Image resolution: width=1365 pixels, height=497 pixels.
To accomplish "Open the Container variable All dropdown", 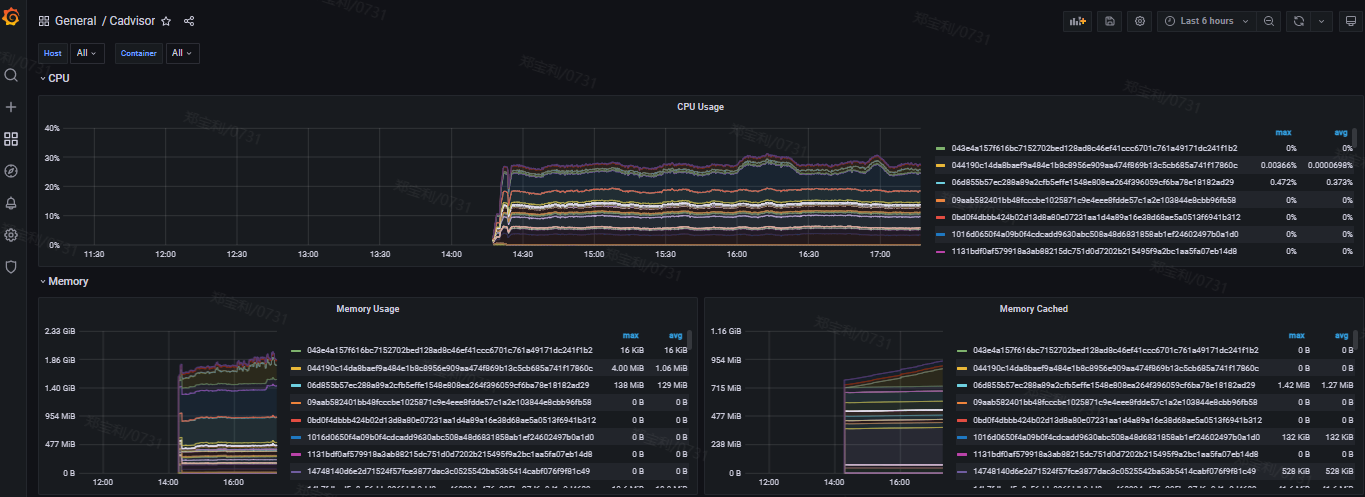I will (x=183, y=53).
